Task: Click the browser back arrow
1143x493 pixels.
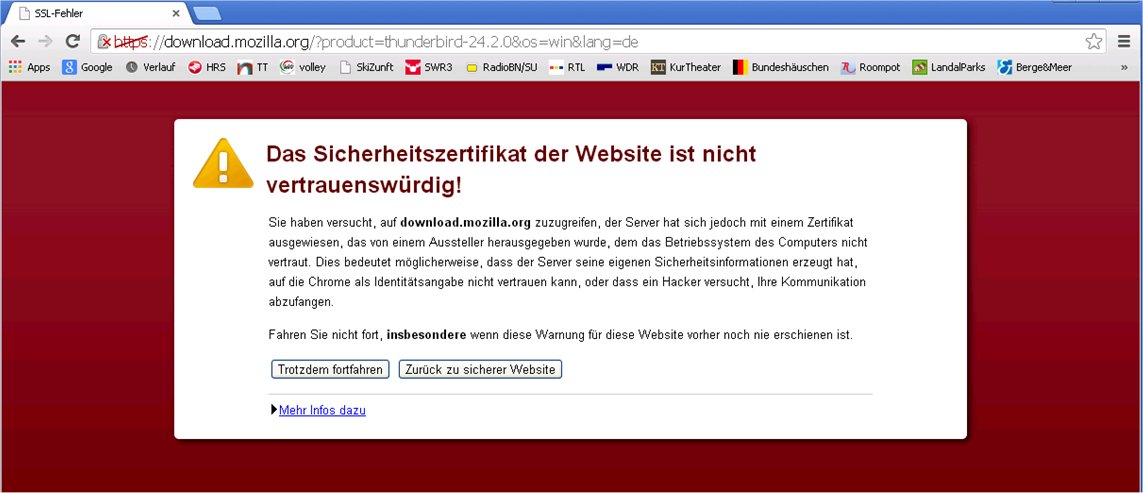Action: [x=17, y=41]
